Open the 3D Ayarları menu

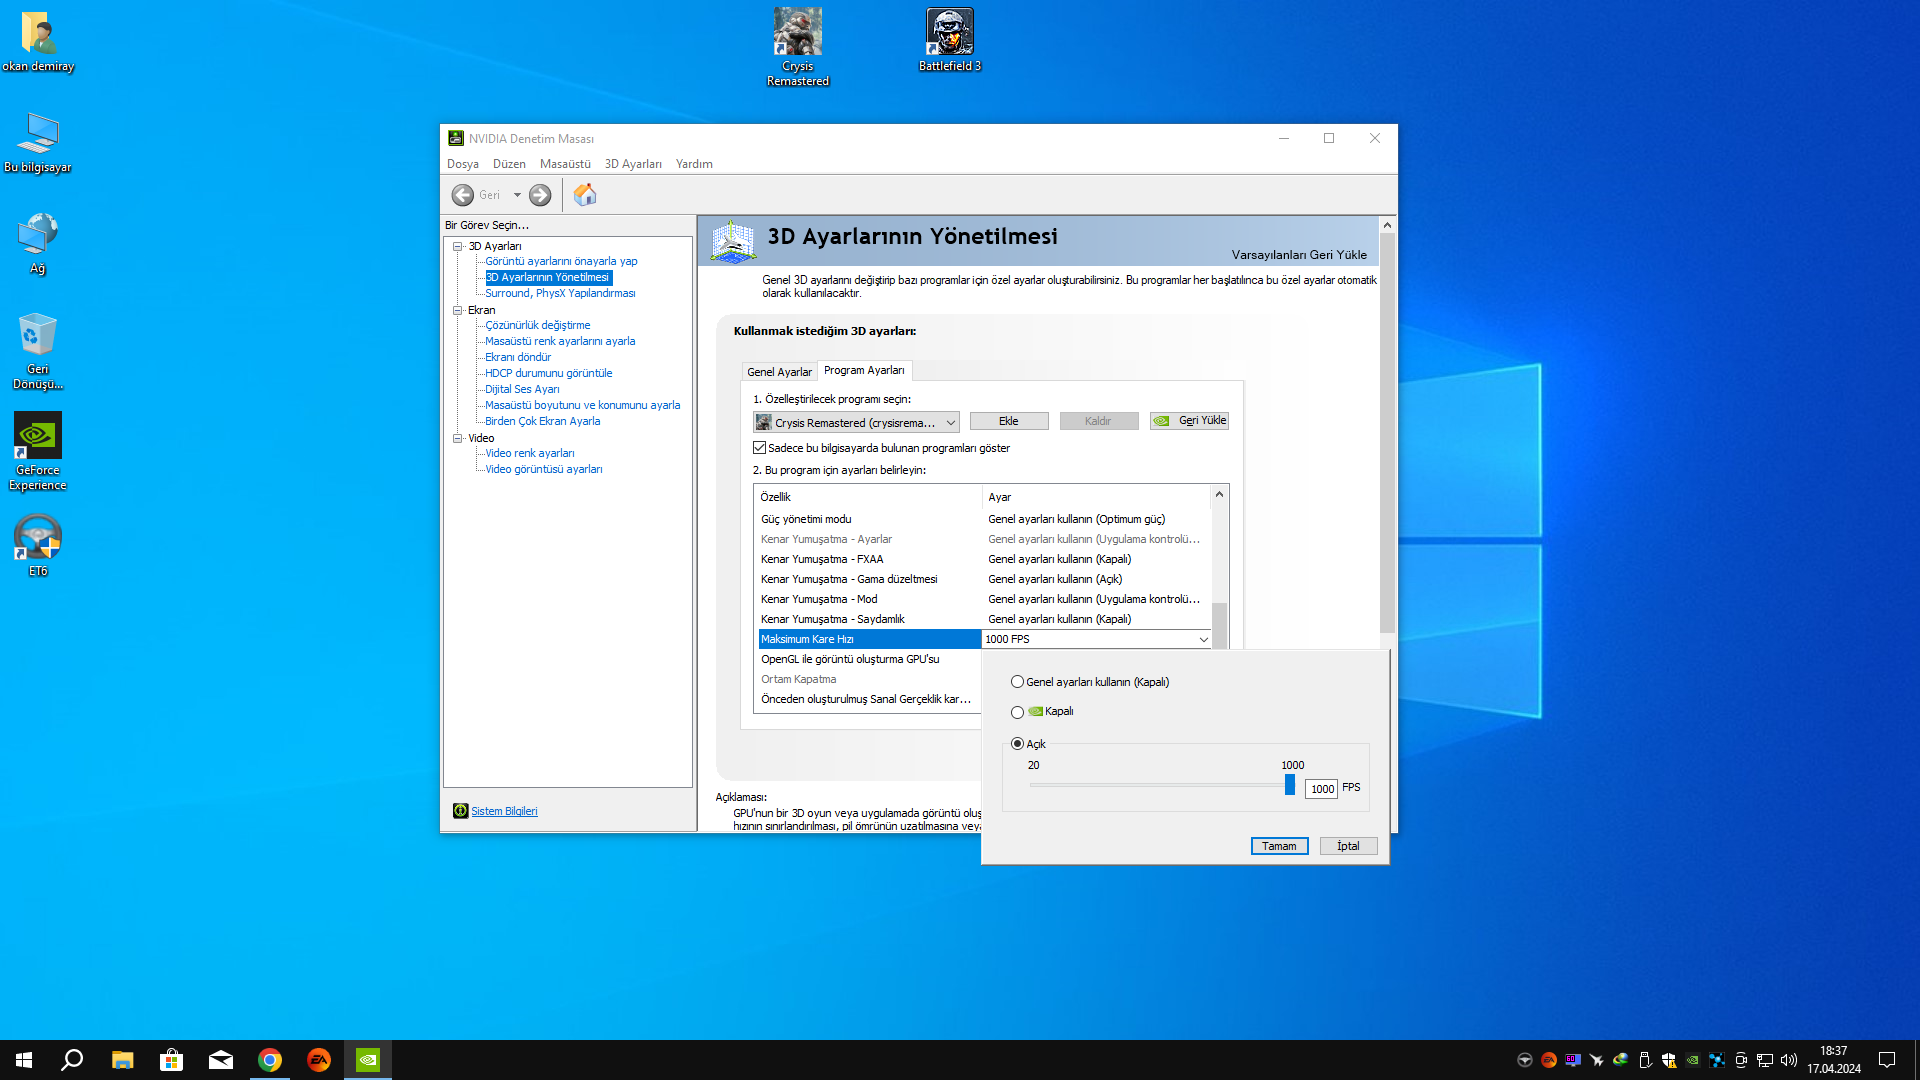632,164
